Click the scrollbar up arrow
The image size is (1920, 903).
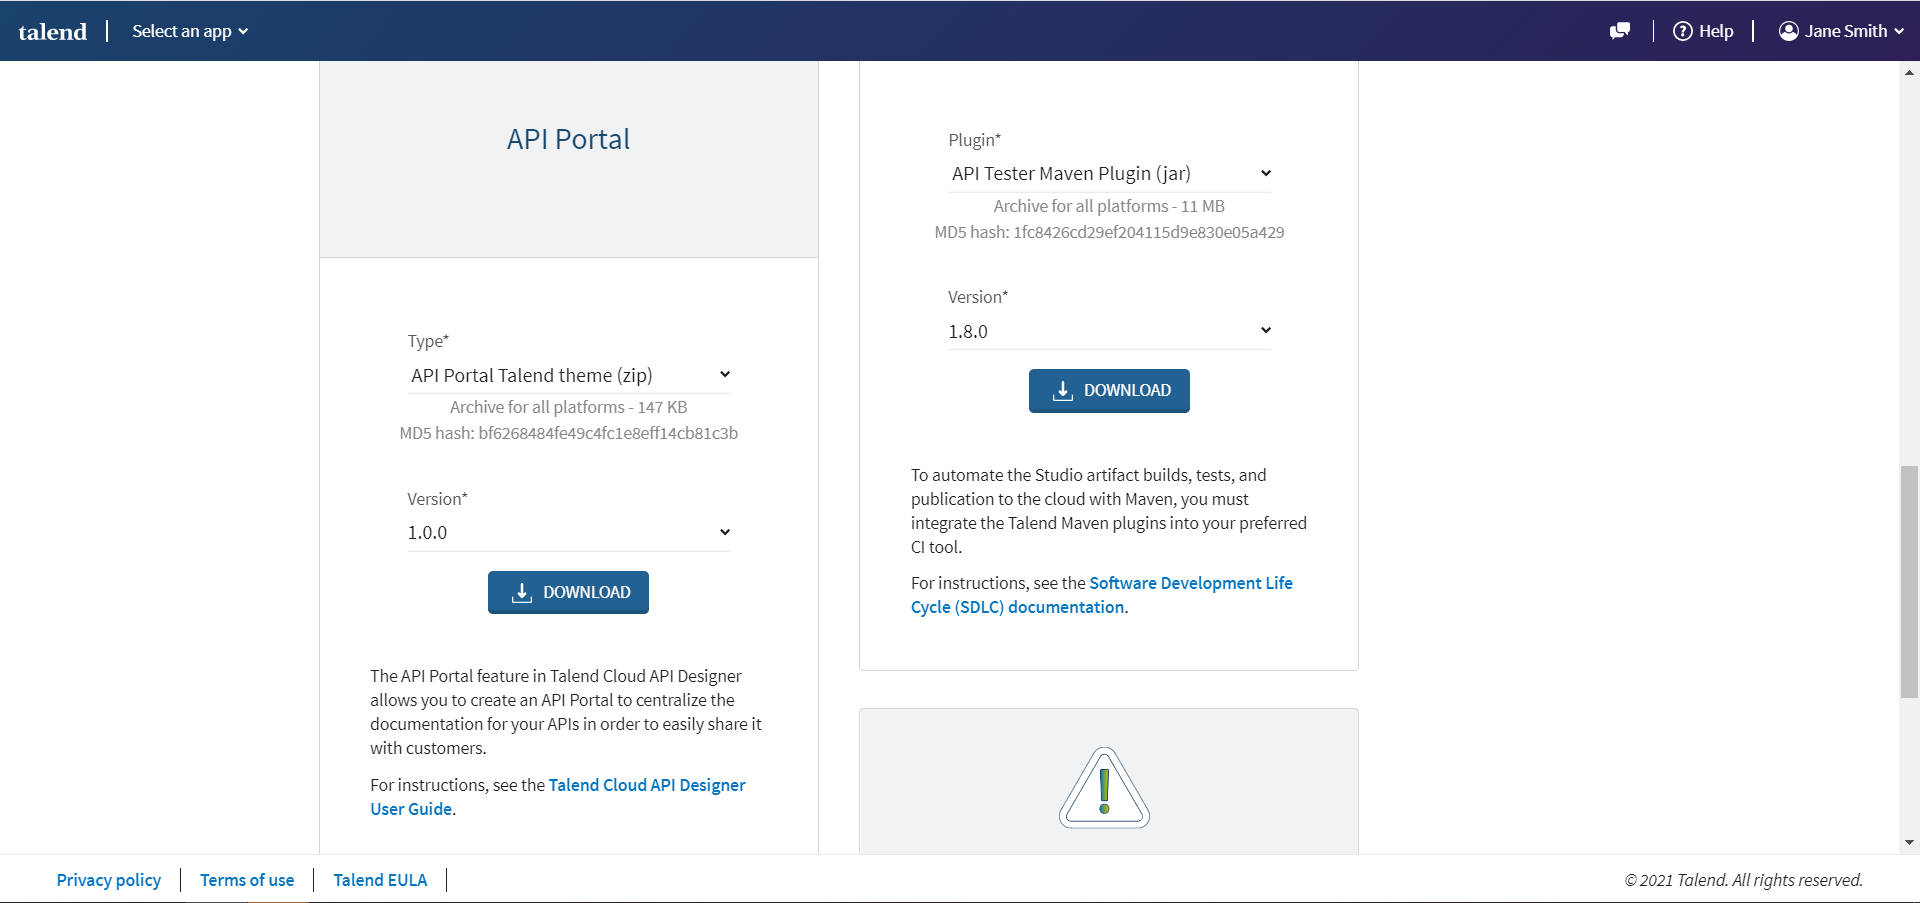coord(1909,72)
